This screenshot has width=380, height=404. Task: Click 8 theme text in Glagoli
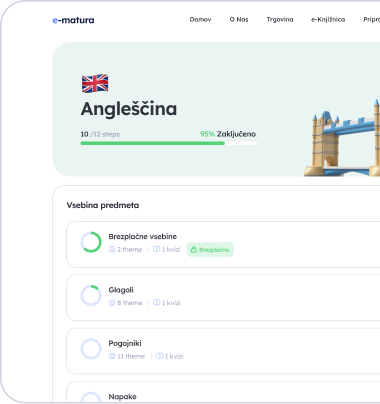(130, 303)
